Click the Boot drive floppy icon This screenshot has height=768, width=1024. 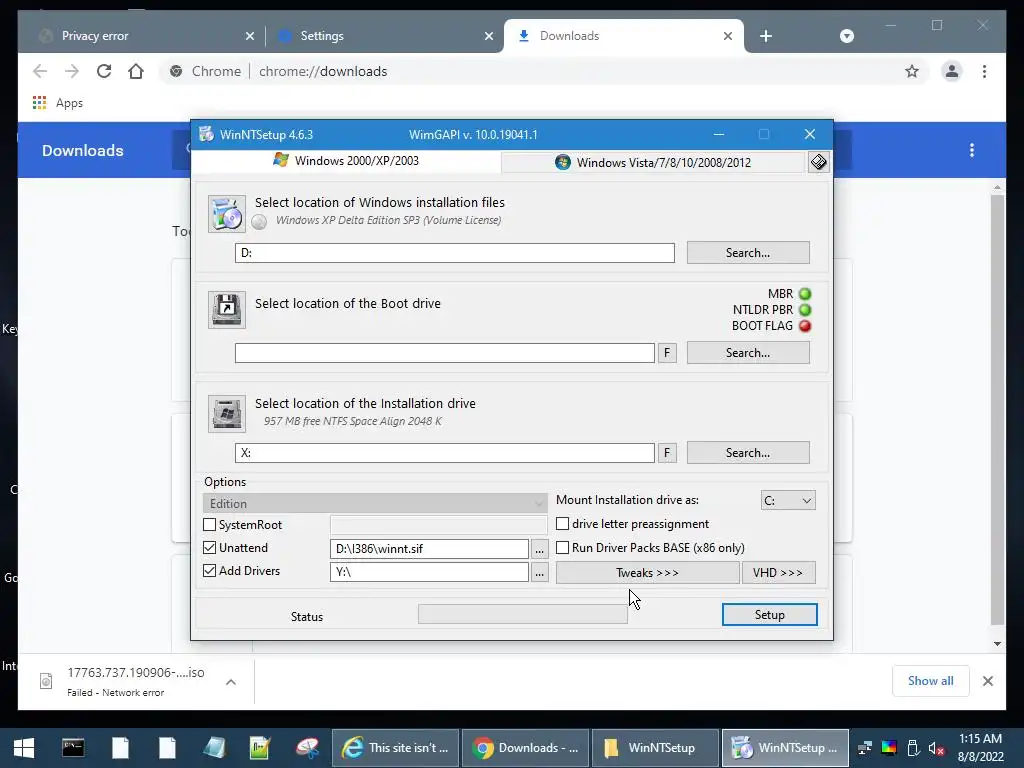click(x=227, y=310)
